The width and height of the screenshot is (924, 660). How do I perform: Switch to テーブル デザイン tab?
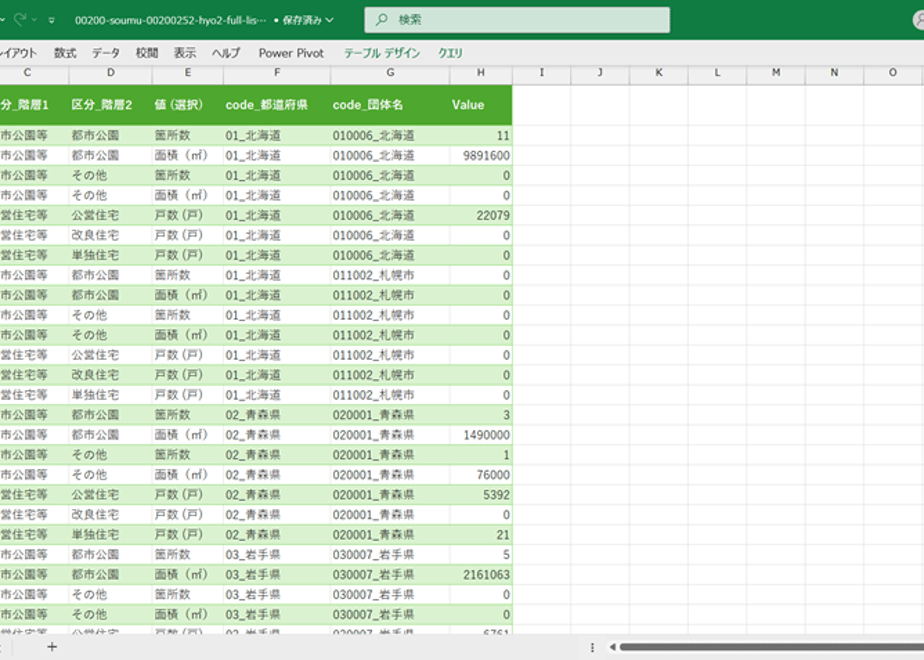coord(382,53)
